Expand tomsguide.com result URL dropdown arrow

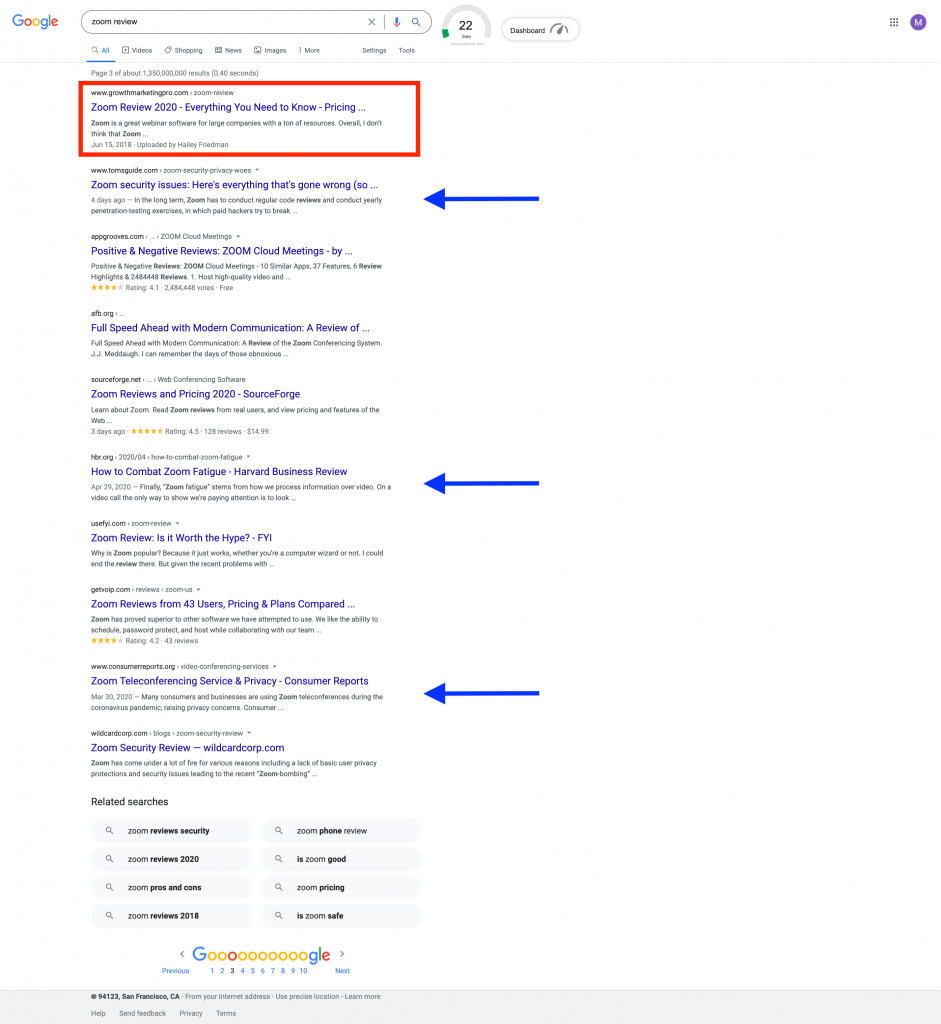(x=257, y=170)
